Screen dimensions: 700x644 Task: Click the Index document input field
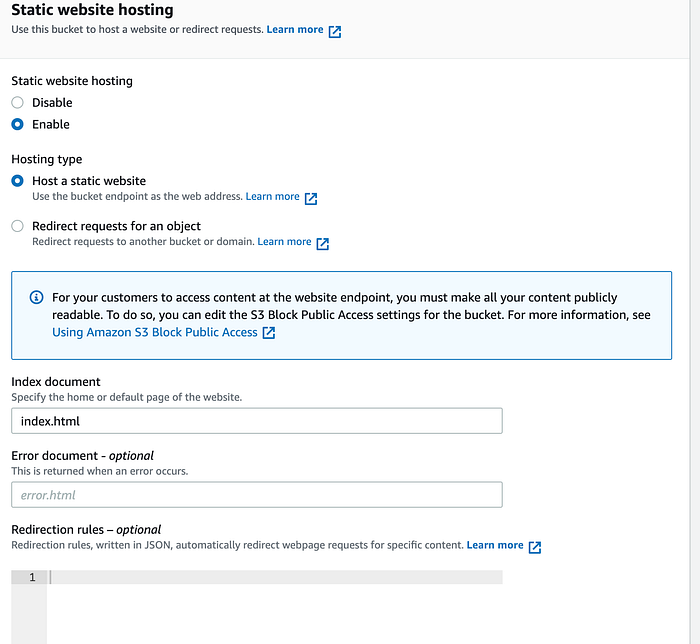[257, 421]
